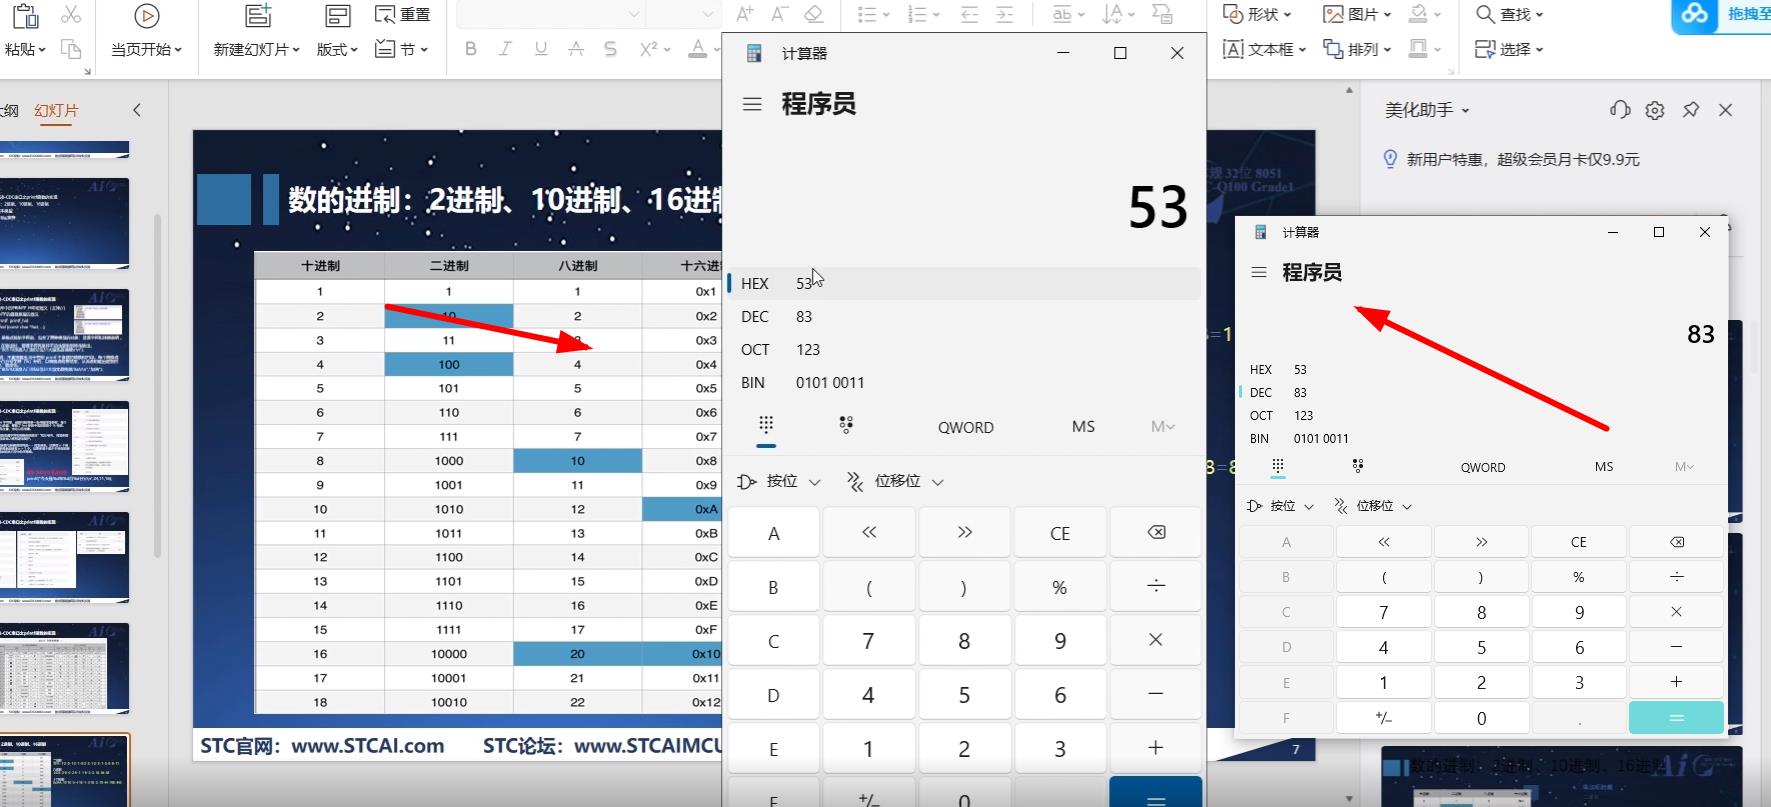The width and height of the screenshot is (1771, 807).
Task: Click the equals key in calculator showing 83
Action: (1677, 718)
